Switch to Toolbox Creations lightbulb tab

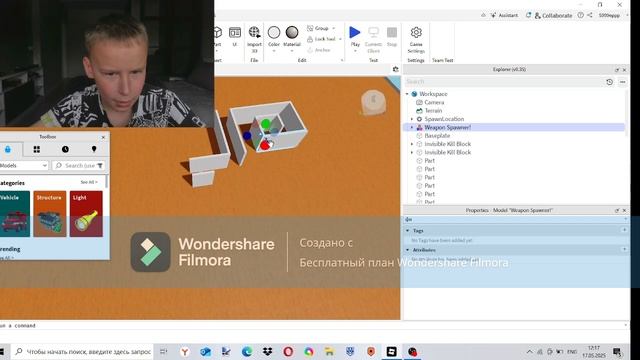94,149
